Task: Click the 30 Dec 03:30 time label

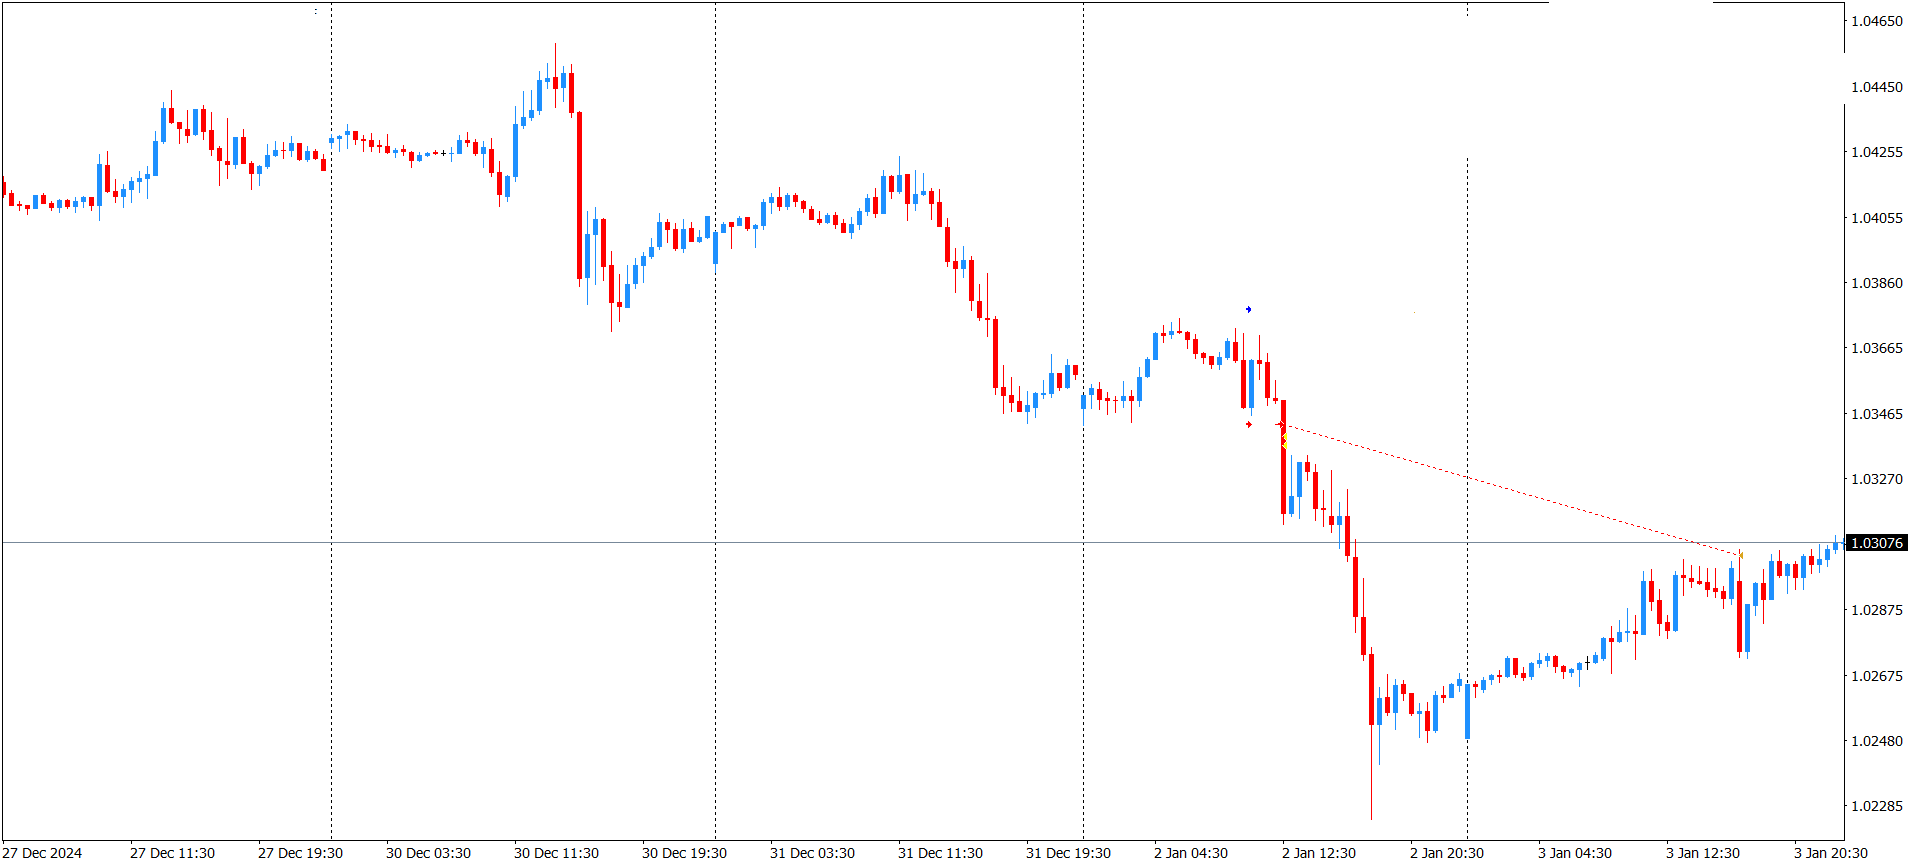Action: point(428,853)
